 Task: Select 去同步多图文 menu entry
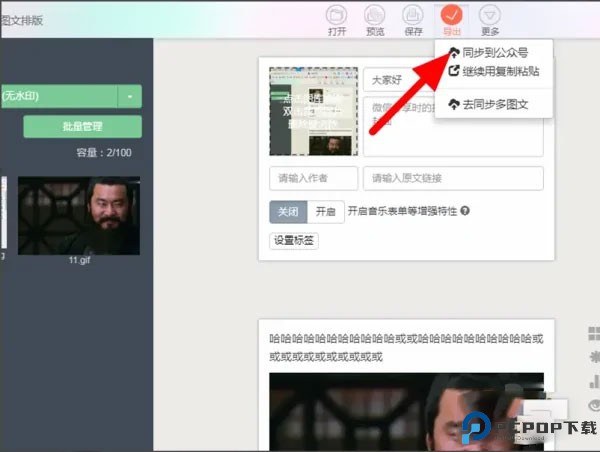[494, 104]
